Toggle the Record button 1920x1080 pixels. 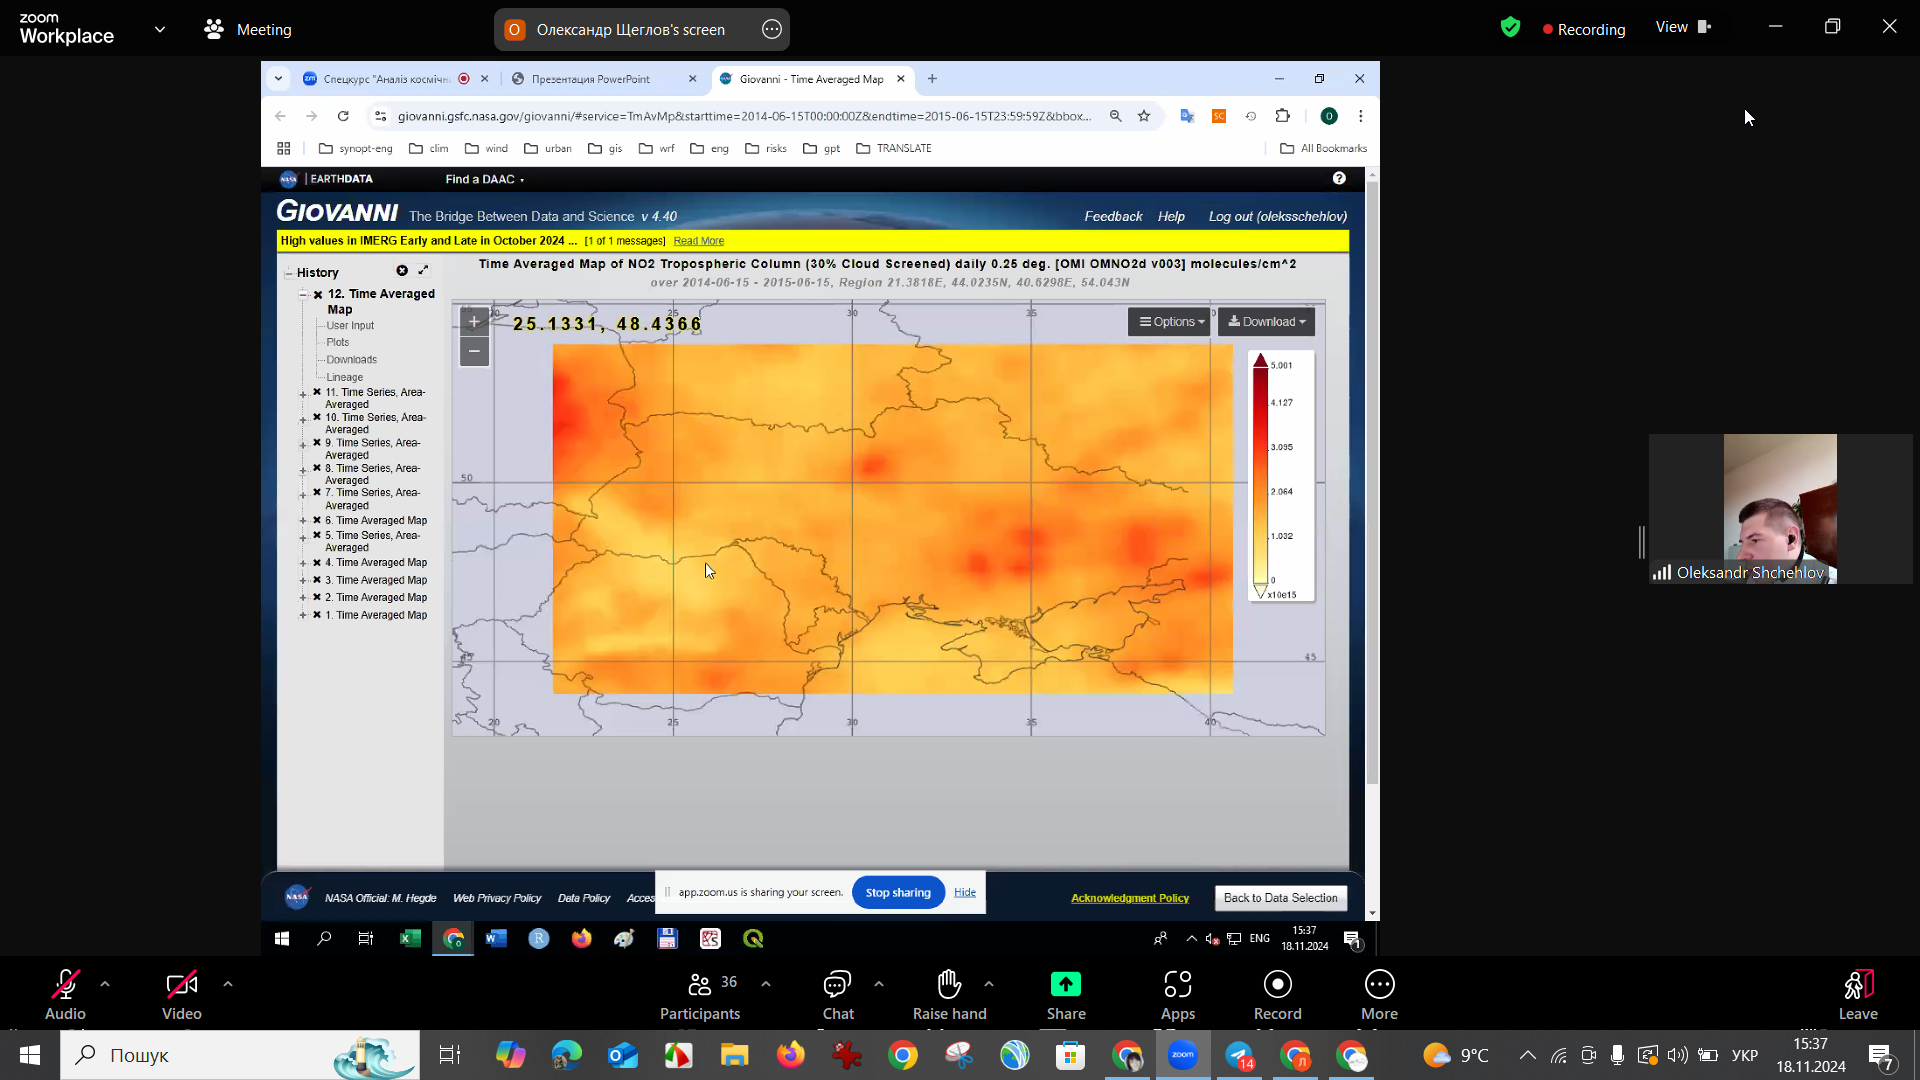tap(1277, 985)
